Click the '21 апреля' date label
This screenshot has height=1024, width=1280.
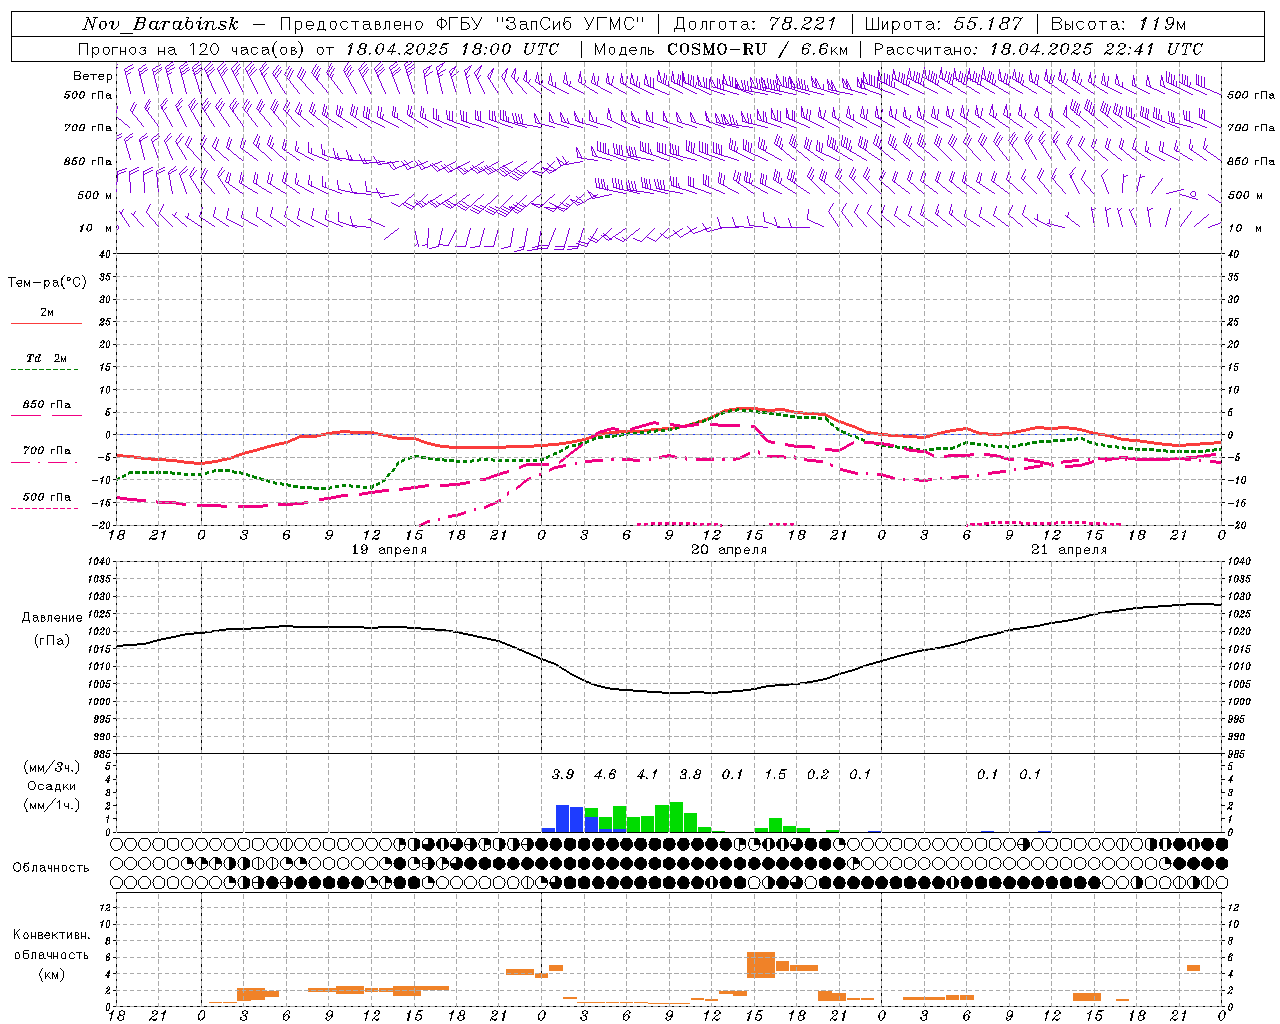coord(1069,550)
